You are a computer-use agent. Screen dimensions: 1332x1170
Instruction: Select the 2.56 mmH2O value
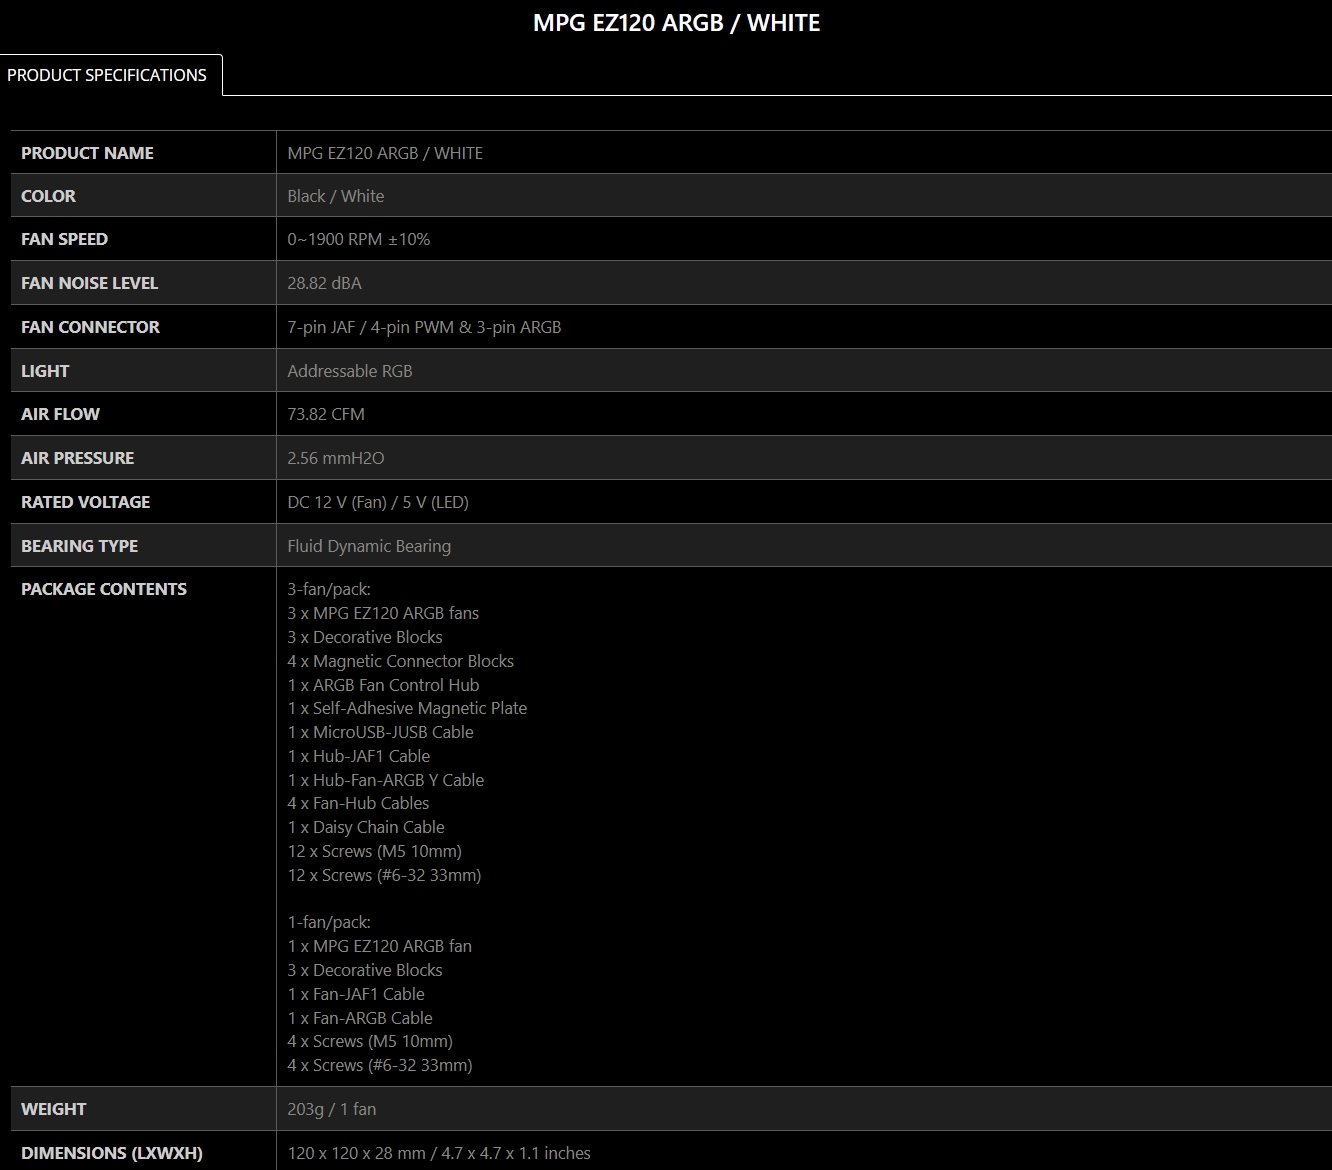pyautogui.click(x=336, y=458)
